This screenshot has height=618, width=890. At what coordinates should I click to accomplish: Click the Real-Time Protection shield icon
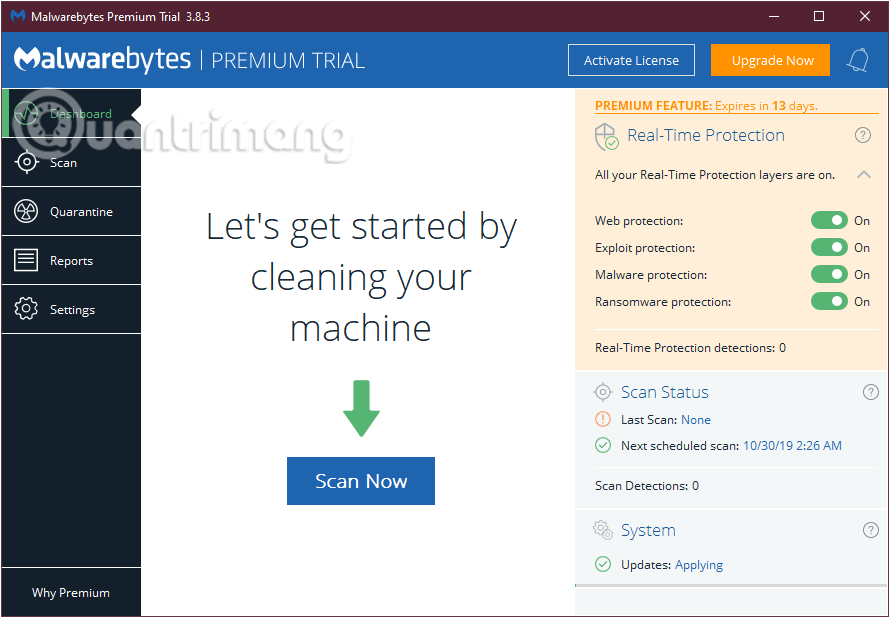pyautogui.click(x=606, y=137)
